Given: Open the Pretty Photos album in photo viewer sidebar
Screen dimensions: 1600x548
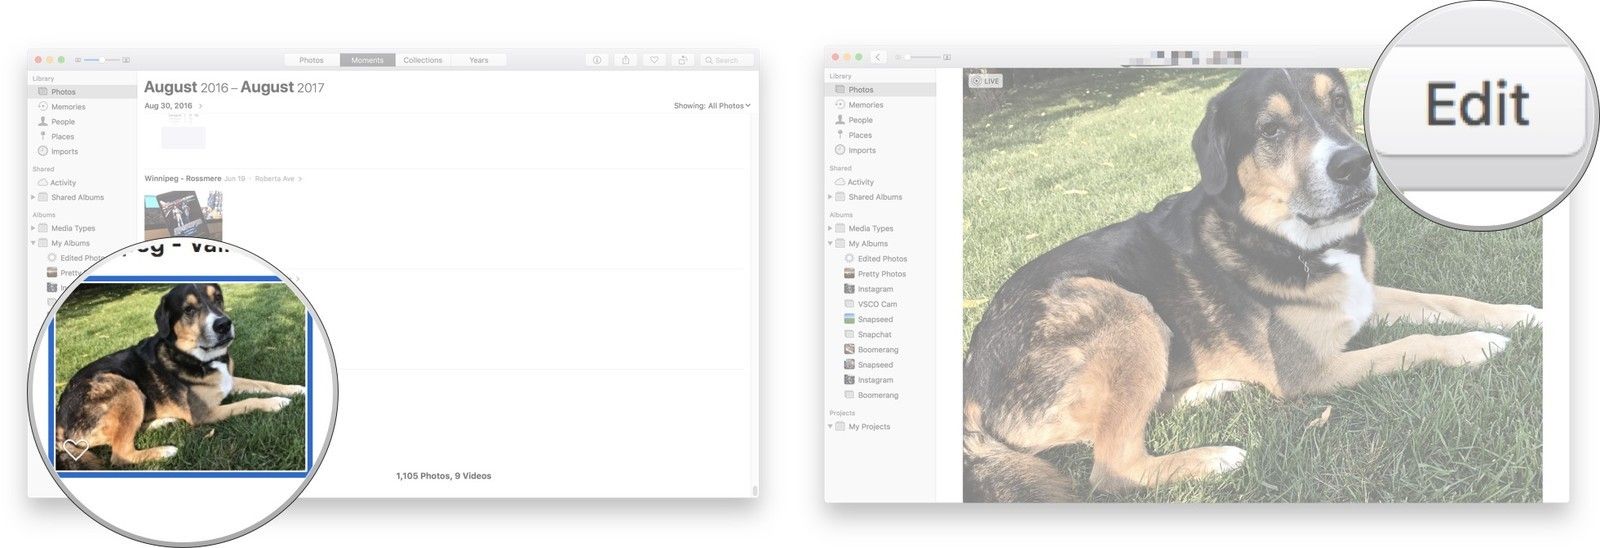Looking at the screenshot, I should pyautogui.click(x=881, y=274).
